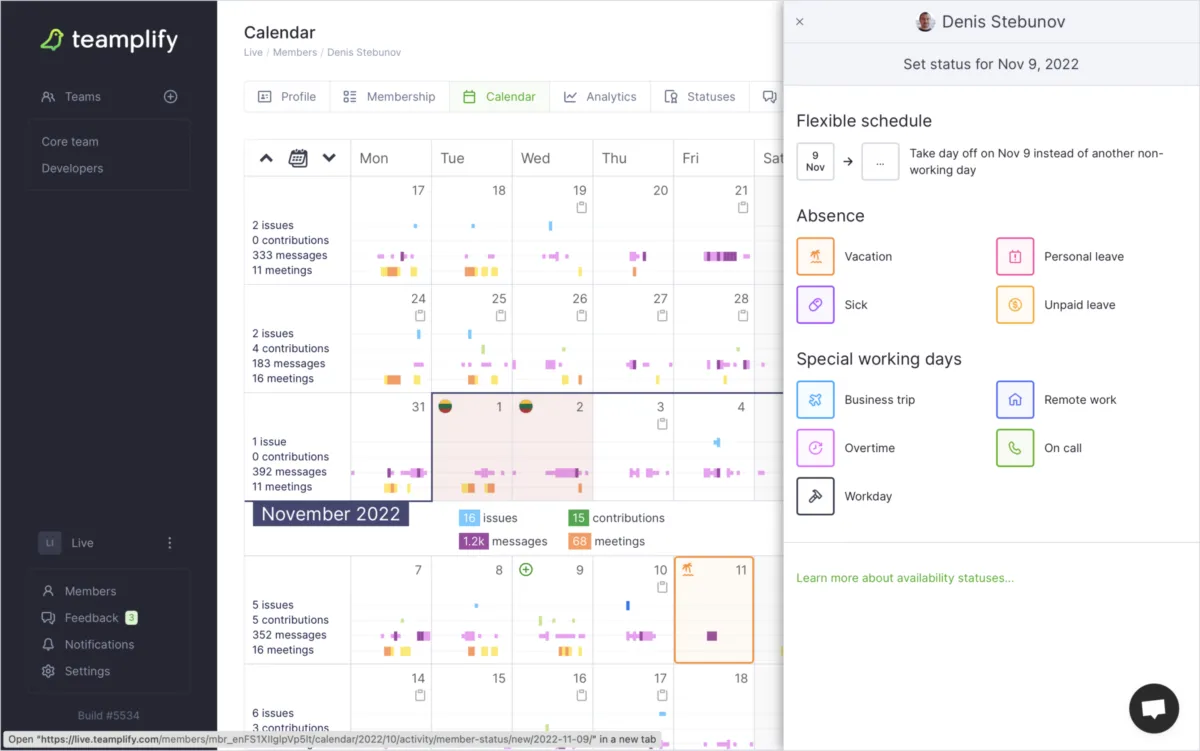Open the Live workspace three-dot menu
The height and width of the screenshot is (751, 1200).
169,543
